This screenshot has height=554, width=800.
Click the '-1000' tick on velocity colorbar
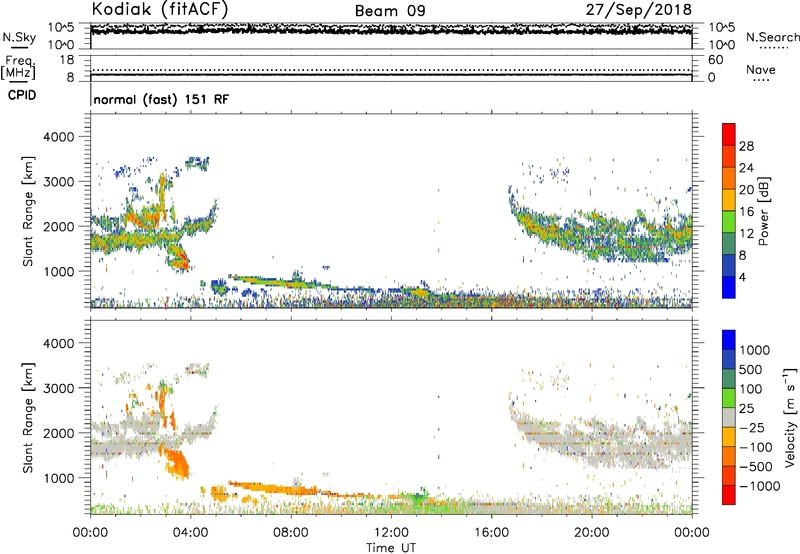759,486
